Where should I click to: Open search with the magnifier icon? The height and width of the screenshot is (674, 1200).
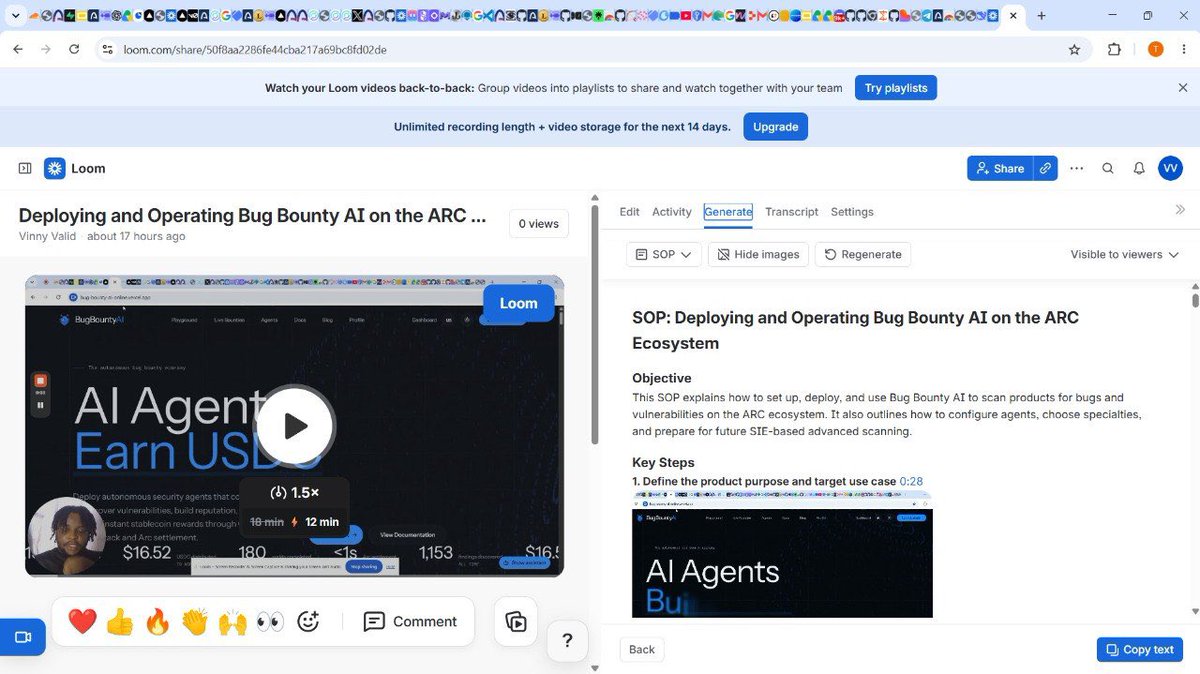[1108, 169]
